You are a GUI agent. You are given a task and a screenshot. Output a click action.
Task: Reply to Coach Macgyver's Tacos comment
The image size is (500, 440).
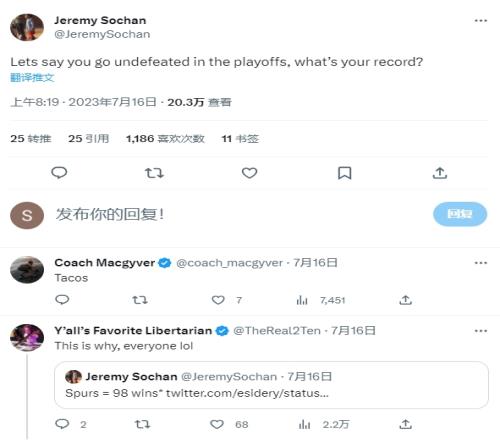pyautogui.click(x=62, y=300)
